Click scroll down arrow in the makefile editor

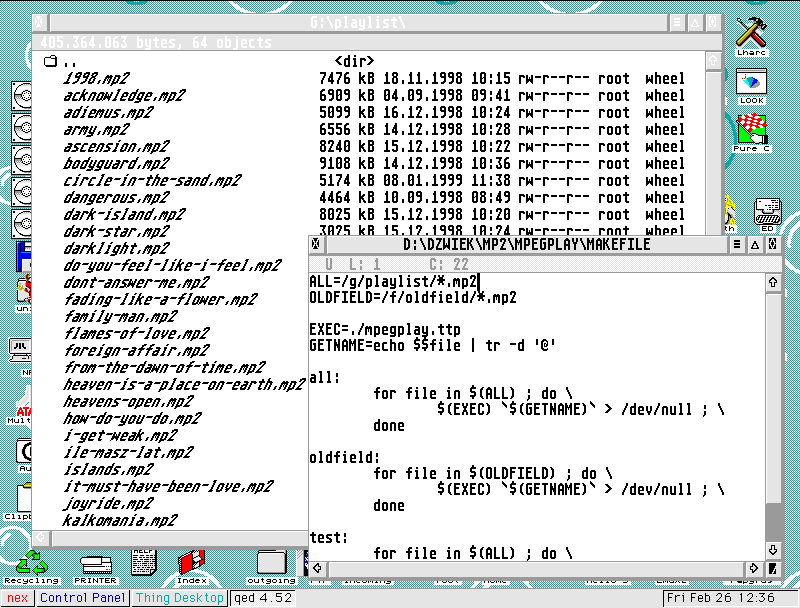pyautogui.click(x=773, y=550)
